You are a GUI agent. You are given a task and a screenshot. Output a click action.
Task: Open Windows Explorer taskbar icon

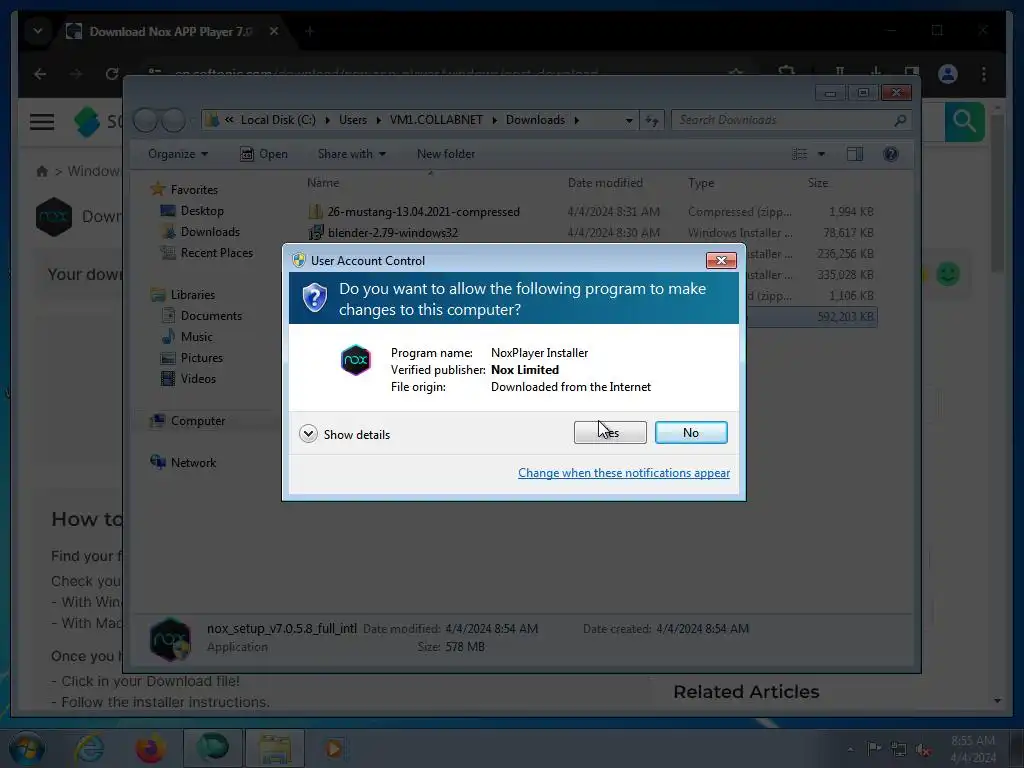click(276, 748)
